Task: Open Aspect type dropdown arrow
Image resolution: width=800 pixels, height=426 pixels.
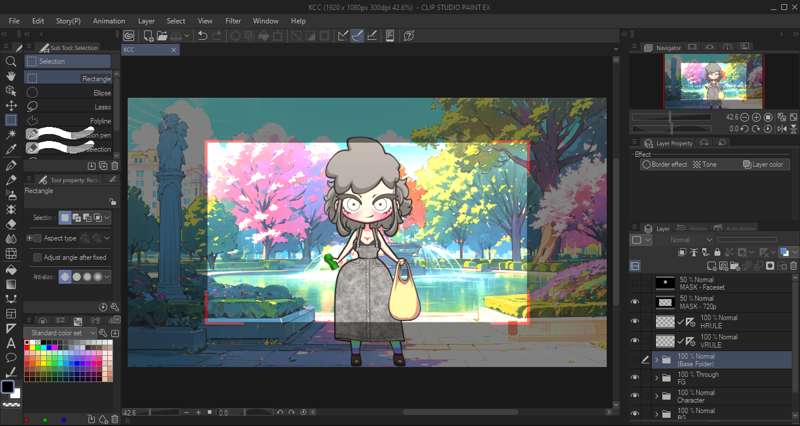Action: [107, 238]
